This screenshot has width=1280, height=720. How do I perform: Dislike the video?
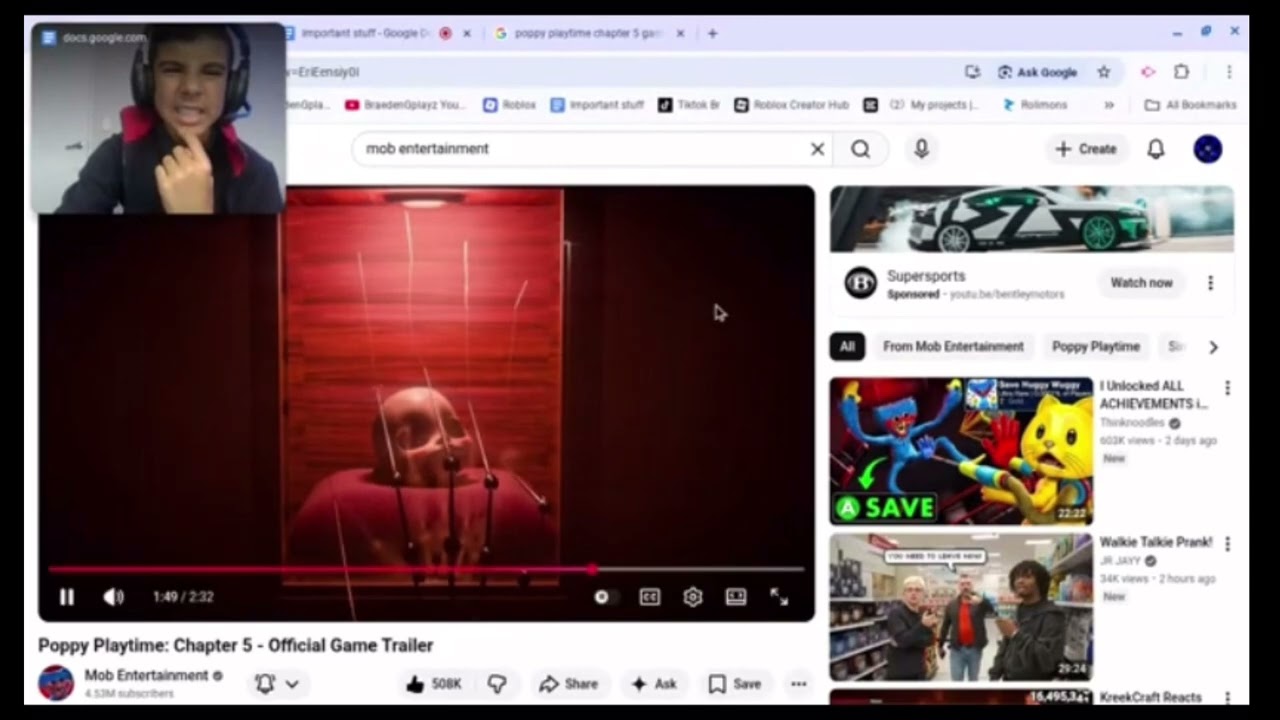tap(497, 684)
